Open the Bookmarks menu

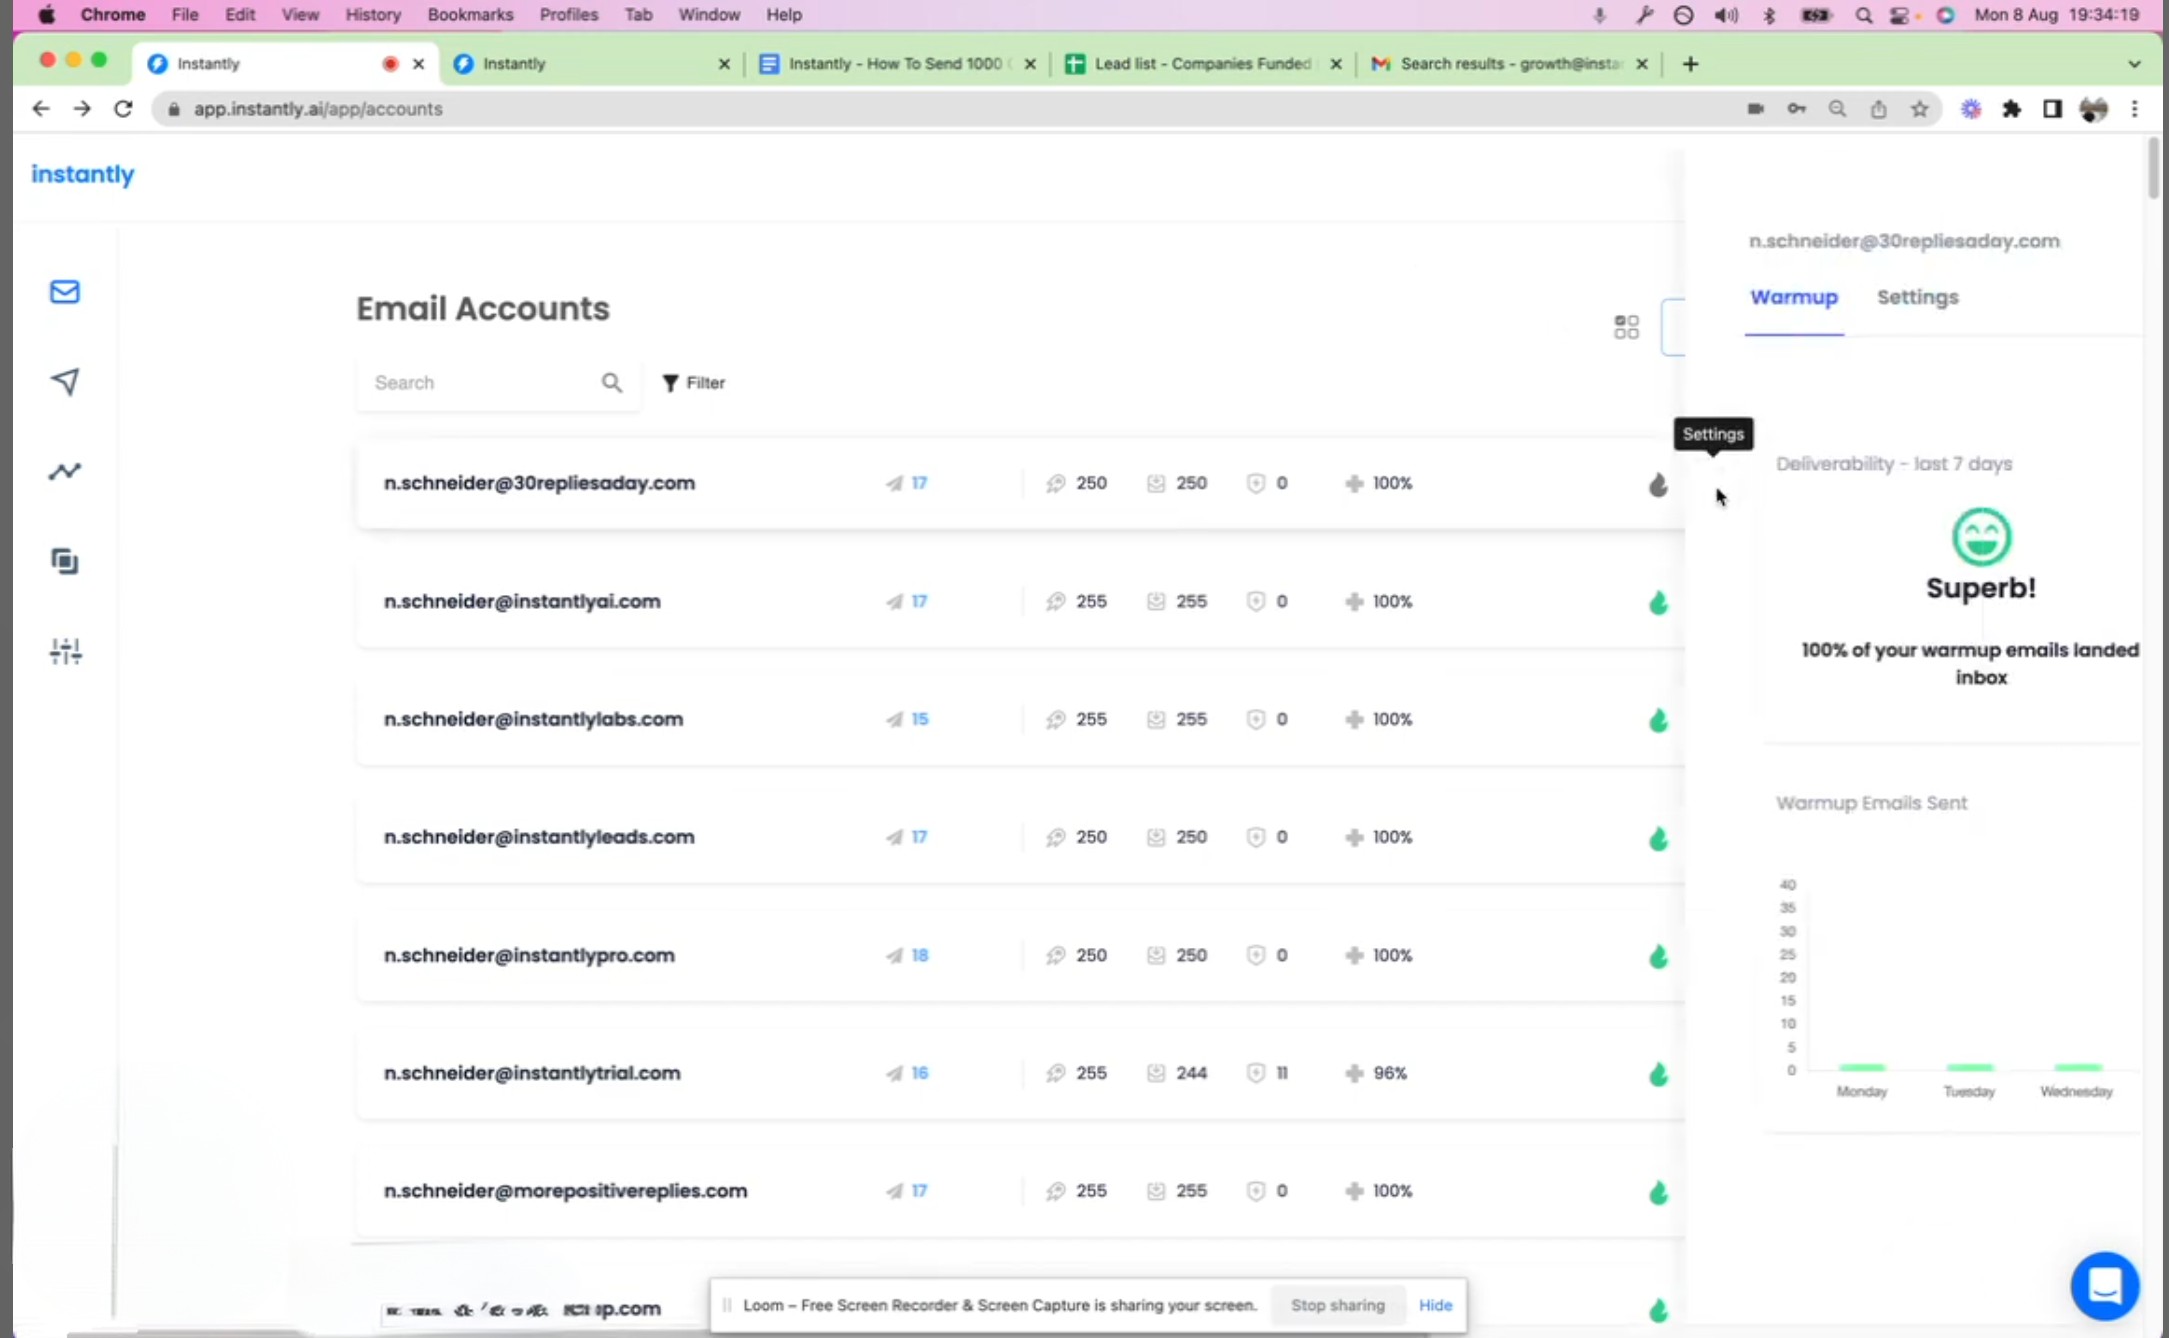[x=470, y=15]
